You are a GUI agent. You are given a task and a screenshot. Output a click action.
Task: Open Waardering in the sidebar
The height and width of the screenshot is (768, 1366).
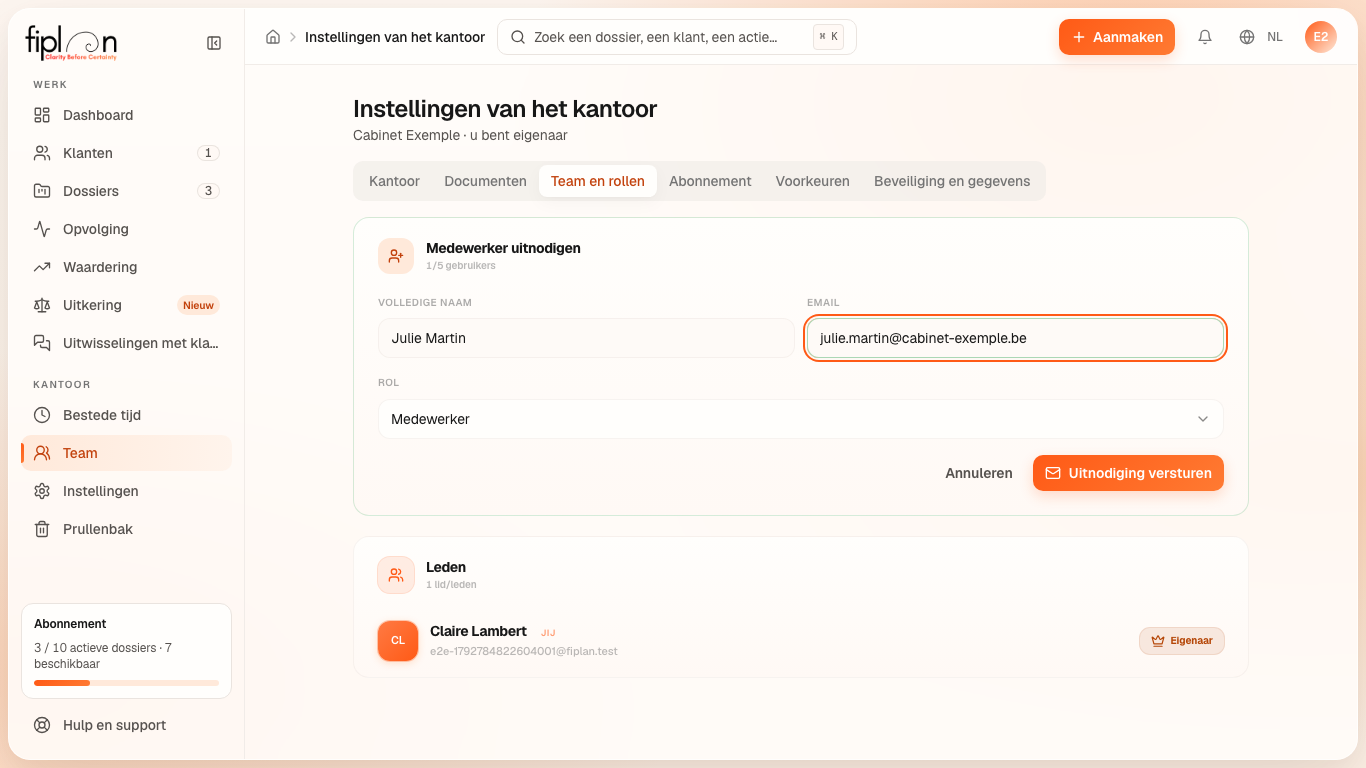click(x=126, y=267)
